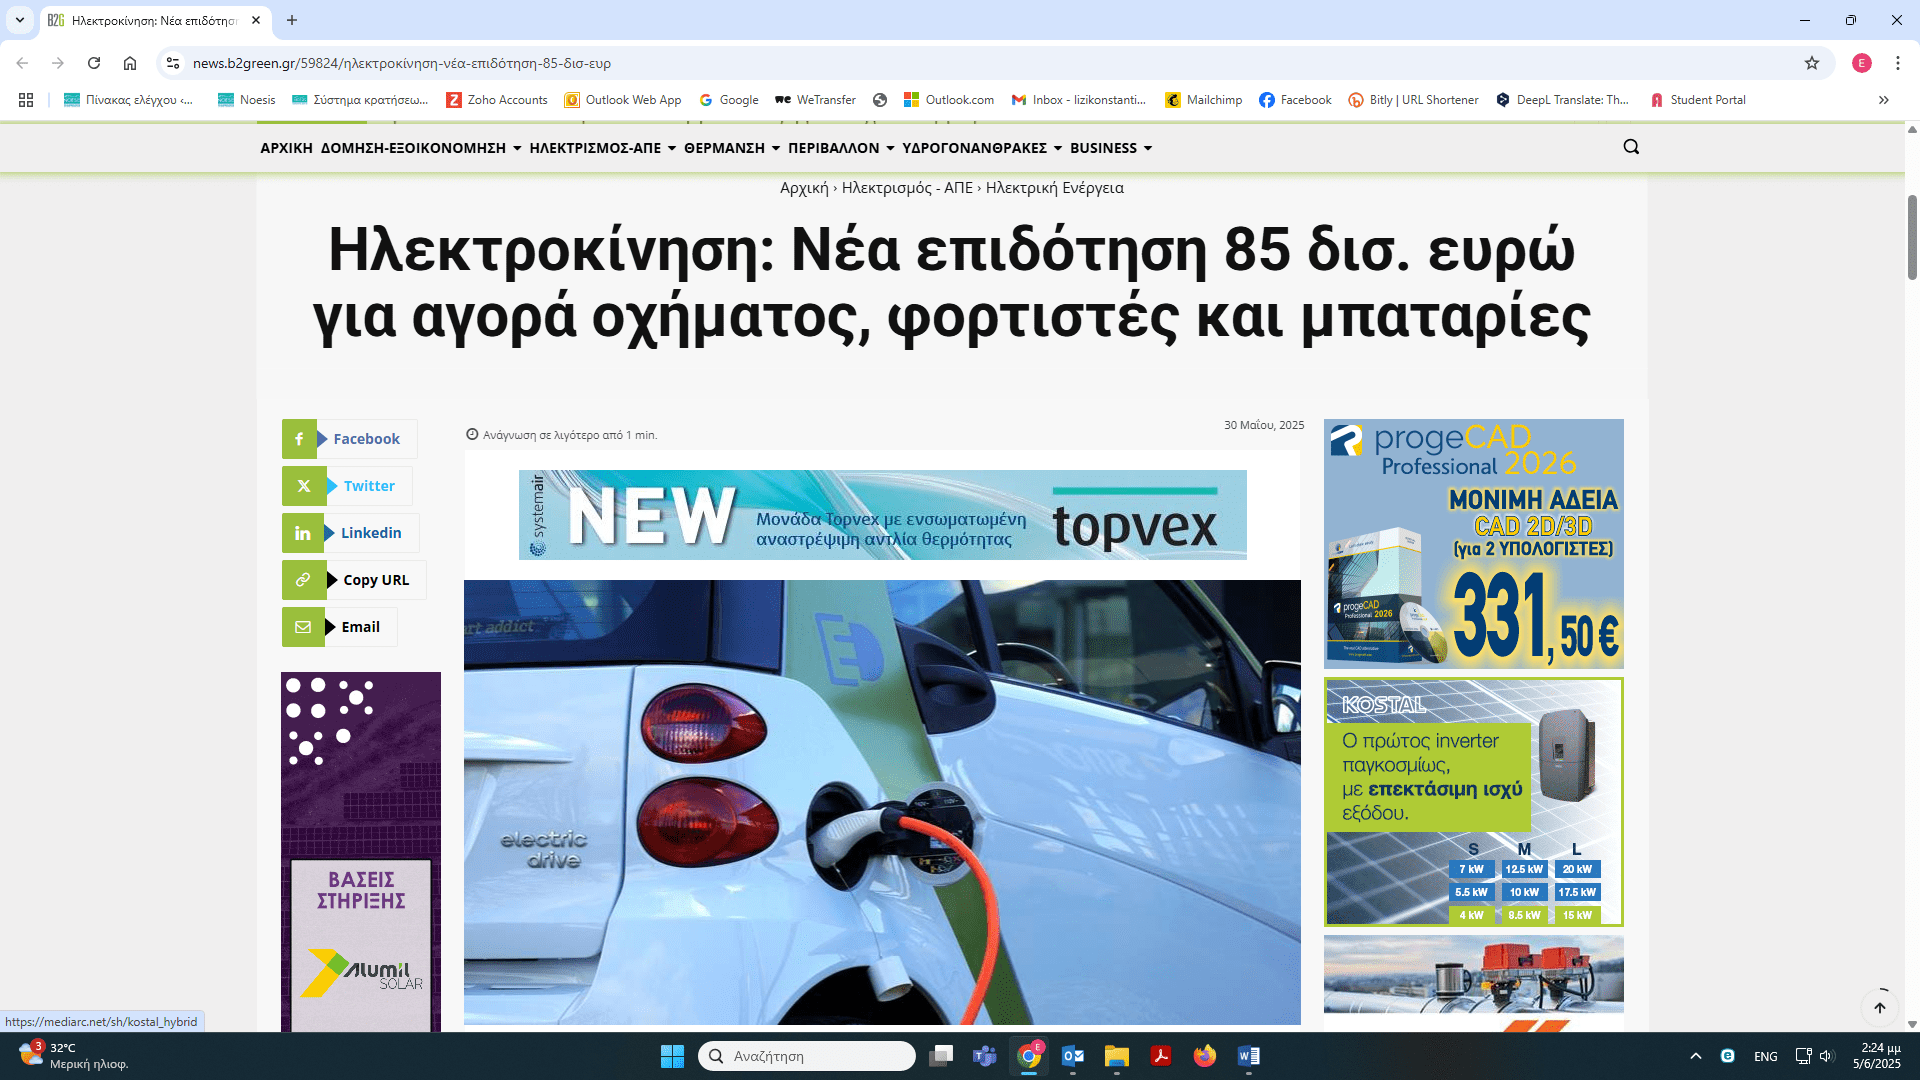Open Ηλεκτρική Ενέργεια breadcrumb link
The image size is (1920, 1080).
(x=1054, y=188)
